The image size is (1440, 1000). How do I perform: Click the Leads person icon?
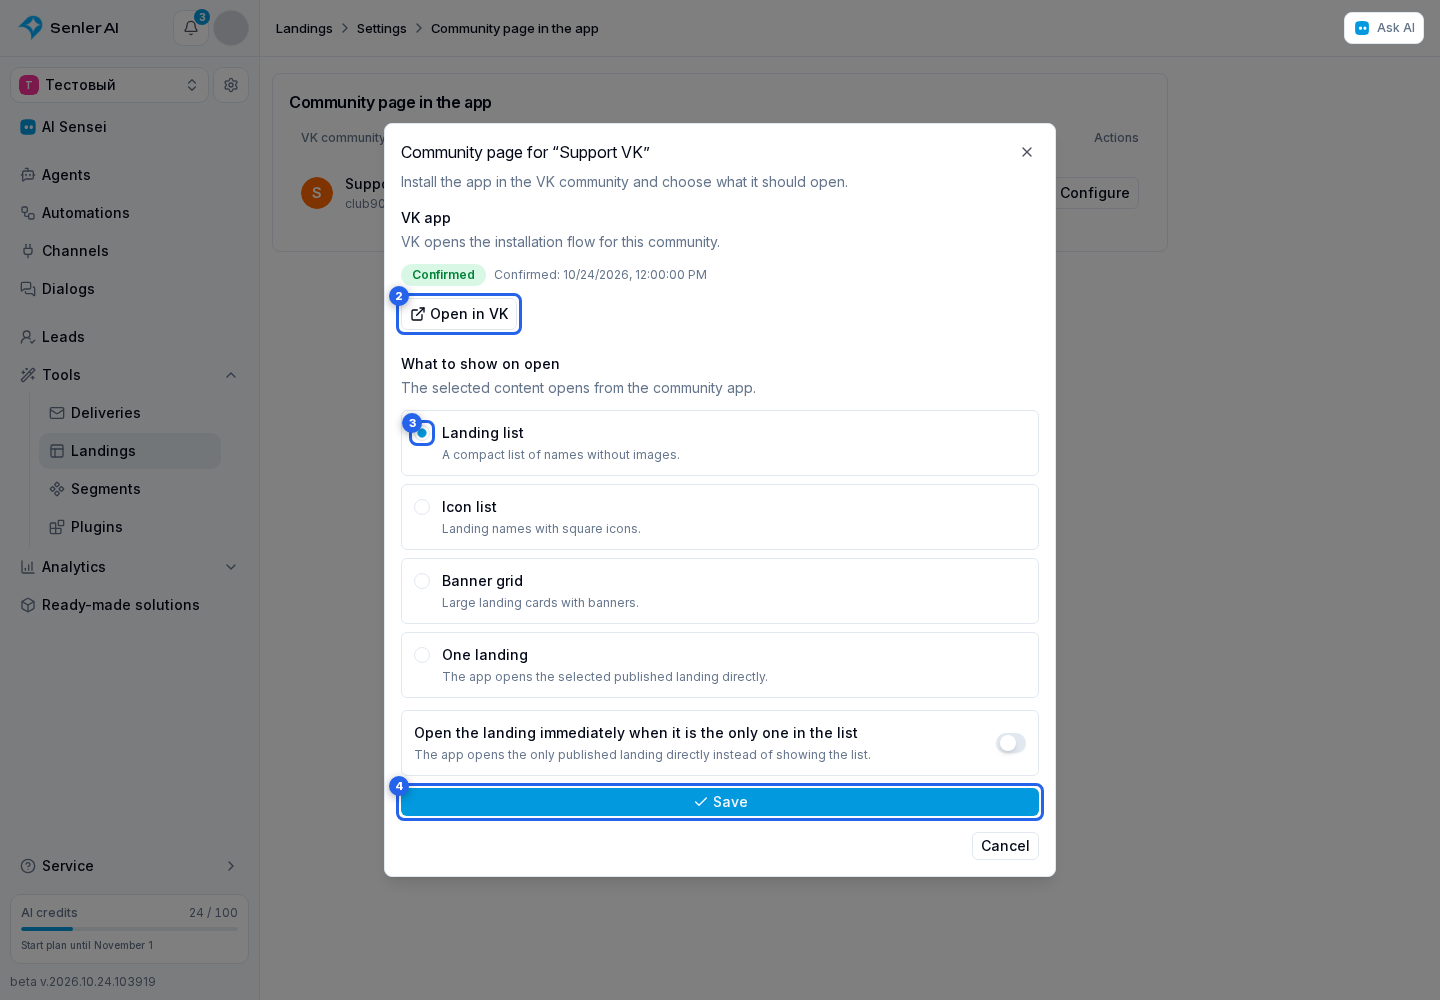28,337
